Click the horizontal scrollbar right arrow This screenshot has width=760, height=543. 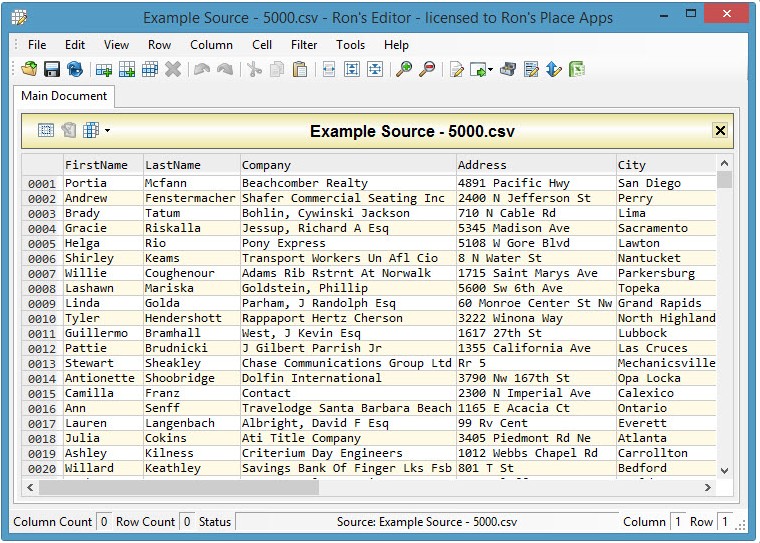[708, 487]
